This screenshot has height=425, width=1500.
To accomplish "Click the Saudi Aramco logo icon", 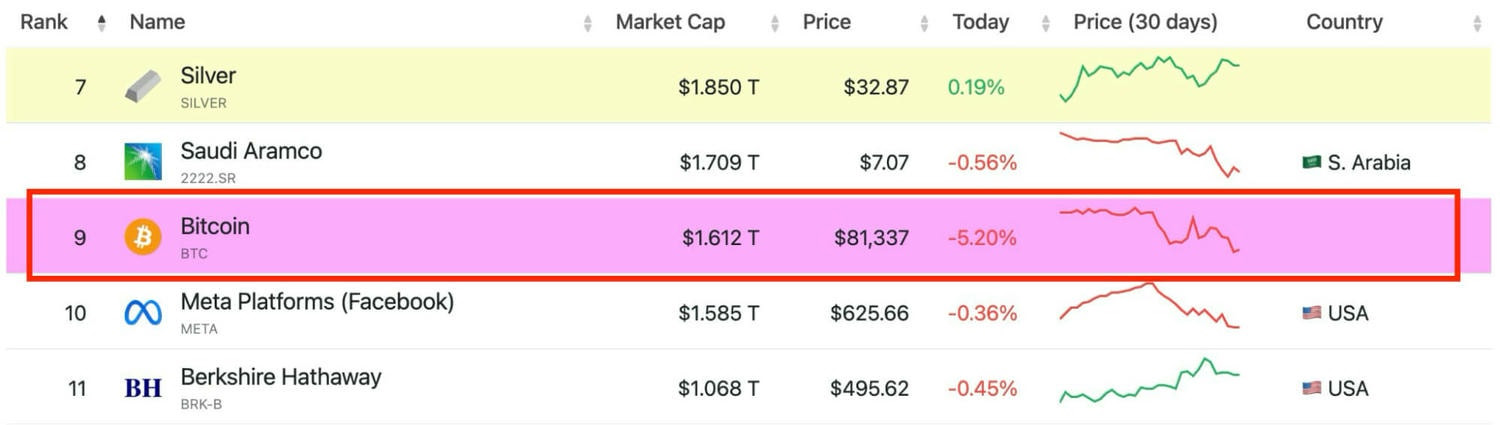I will pyautogui.click(x=143, y=162).
